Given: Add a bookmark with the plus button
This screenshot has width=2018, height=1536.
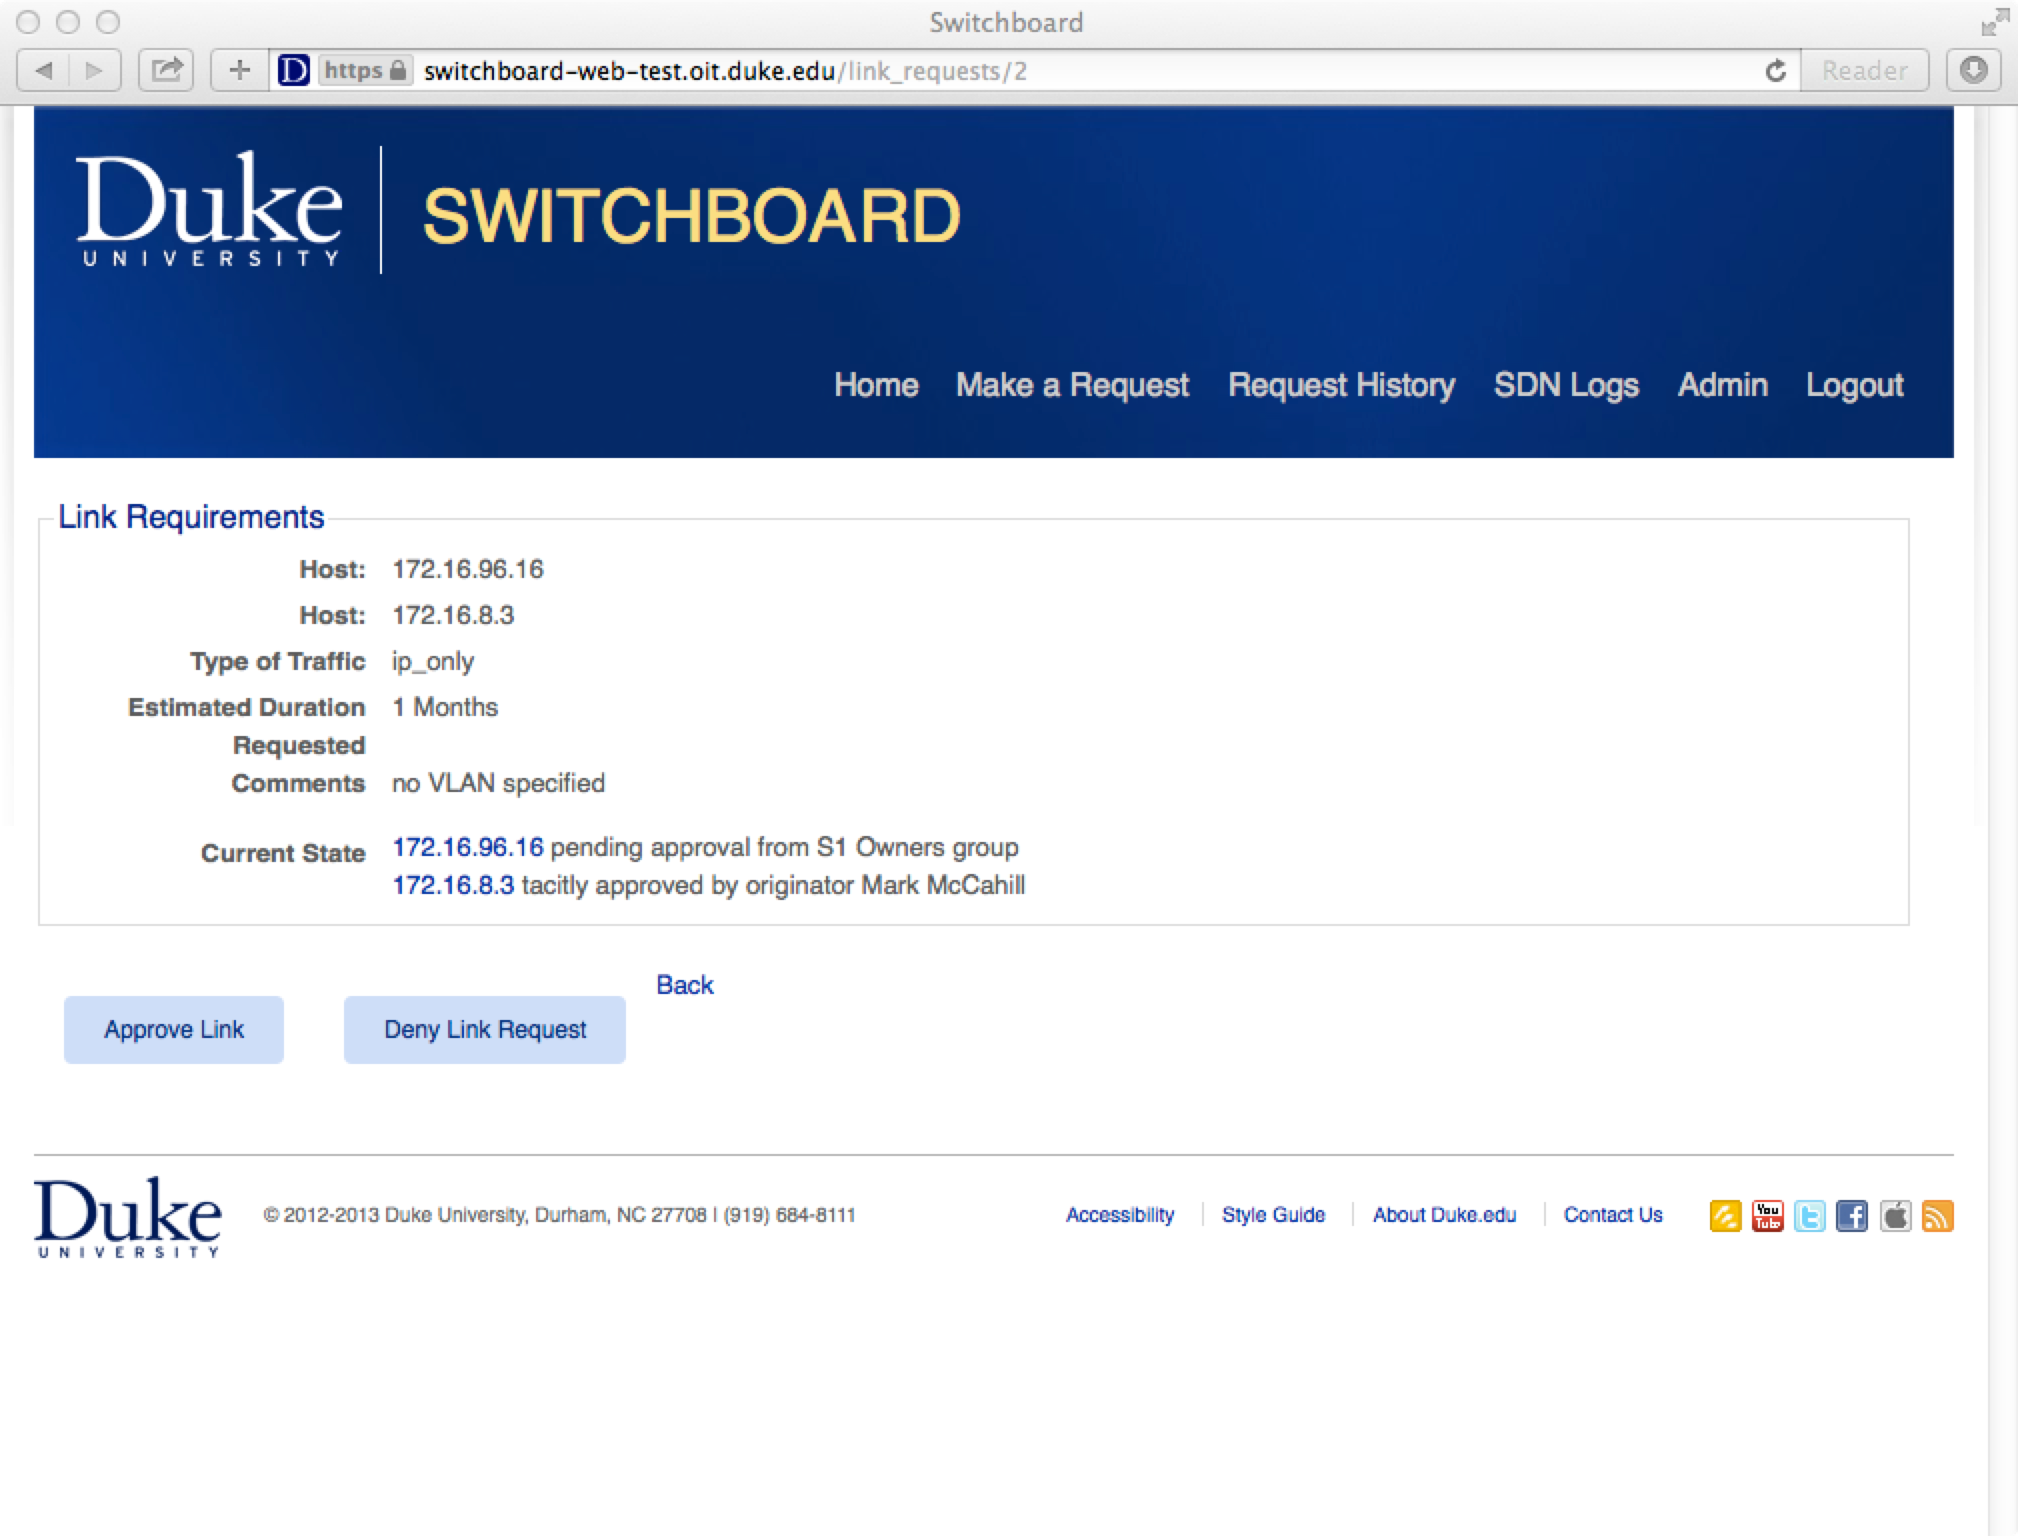Looking at the screenshot, I should click(239, 71).
